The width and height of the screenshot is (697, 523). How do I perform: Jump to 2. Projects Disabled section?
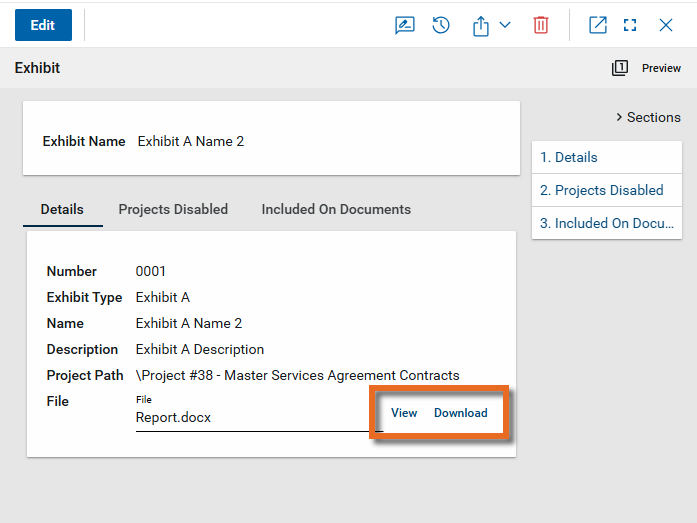click(601, 190)
